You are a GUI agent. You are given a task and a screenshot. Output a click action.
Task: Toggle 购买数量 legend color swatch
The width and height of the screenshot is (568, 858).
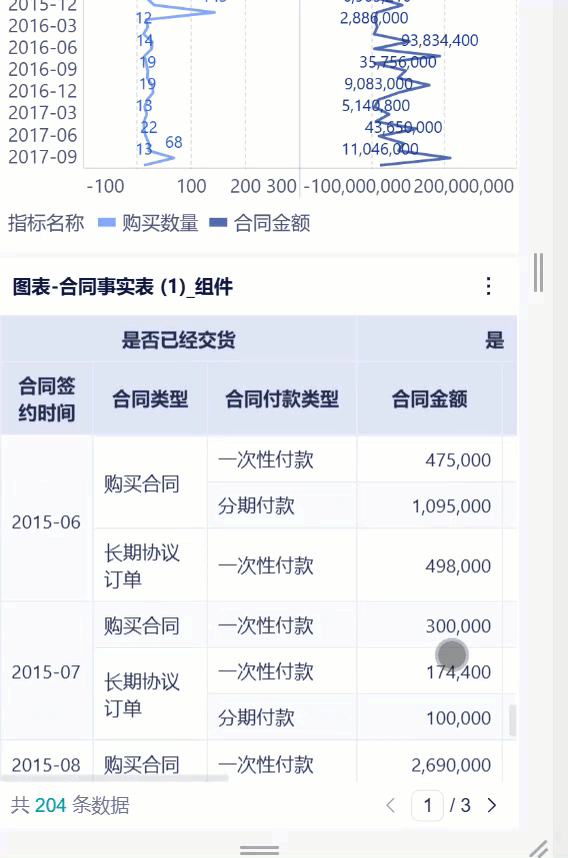click(107, 223)
